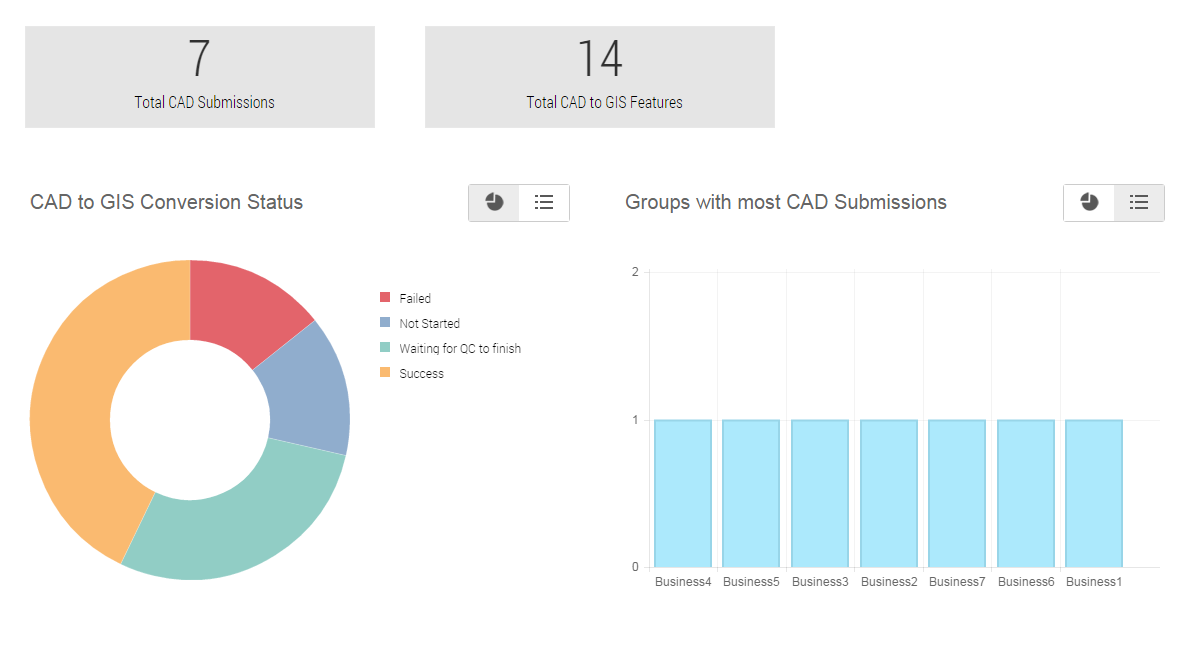Show groups submissions as list view
This screenshot has width=1181, height=646.
[1139, 203]
